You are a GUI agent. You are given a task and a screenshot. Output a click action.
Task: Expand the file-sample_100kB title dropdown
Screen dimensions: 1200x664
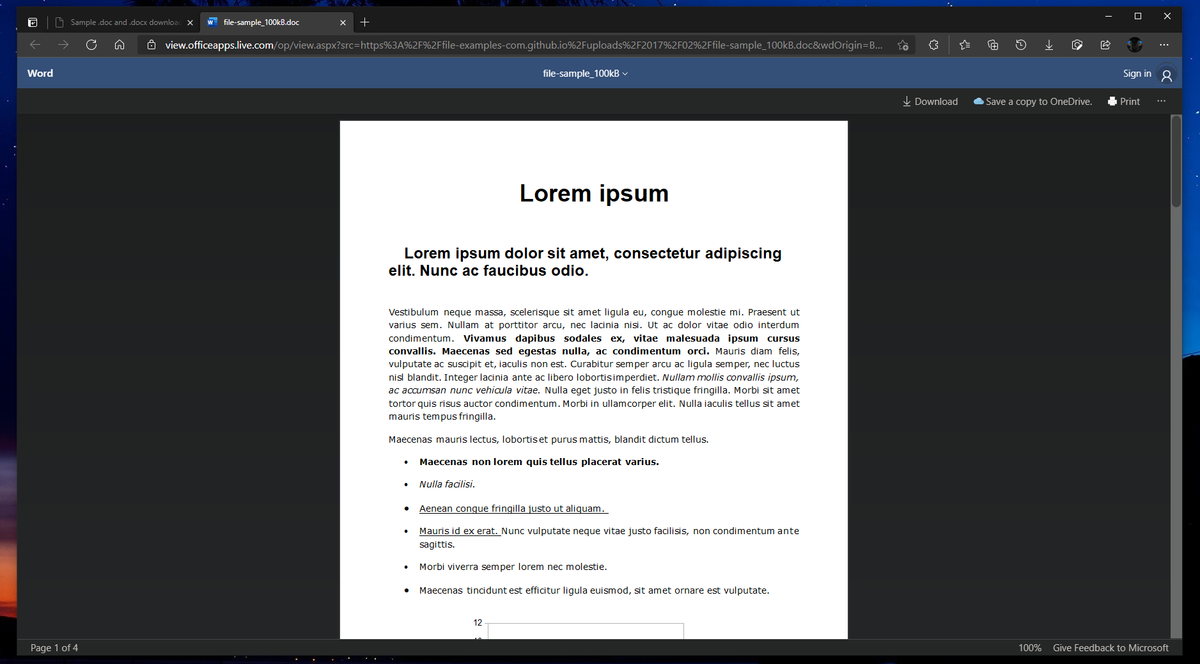point(585,74)
